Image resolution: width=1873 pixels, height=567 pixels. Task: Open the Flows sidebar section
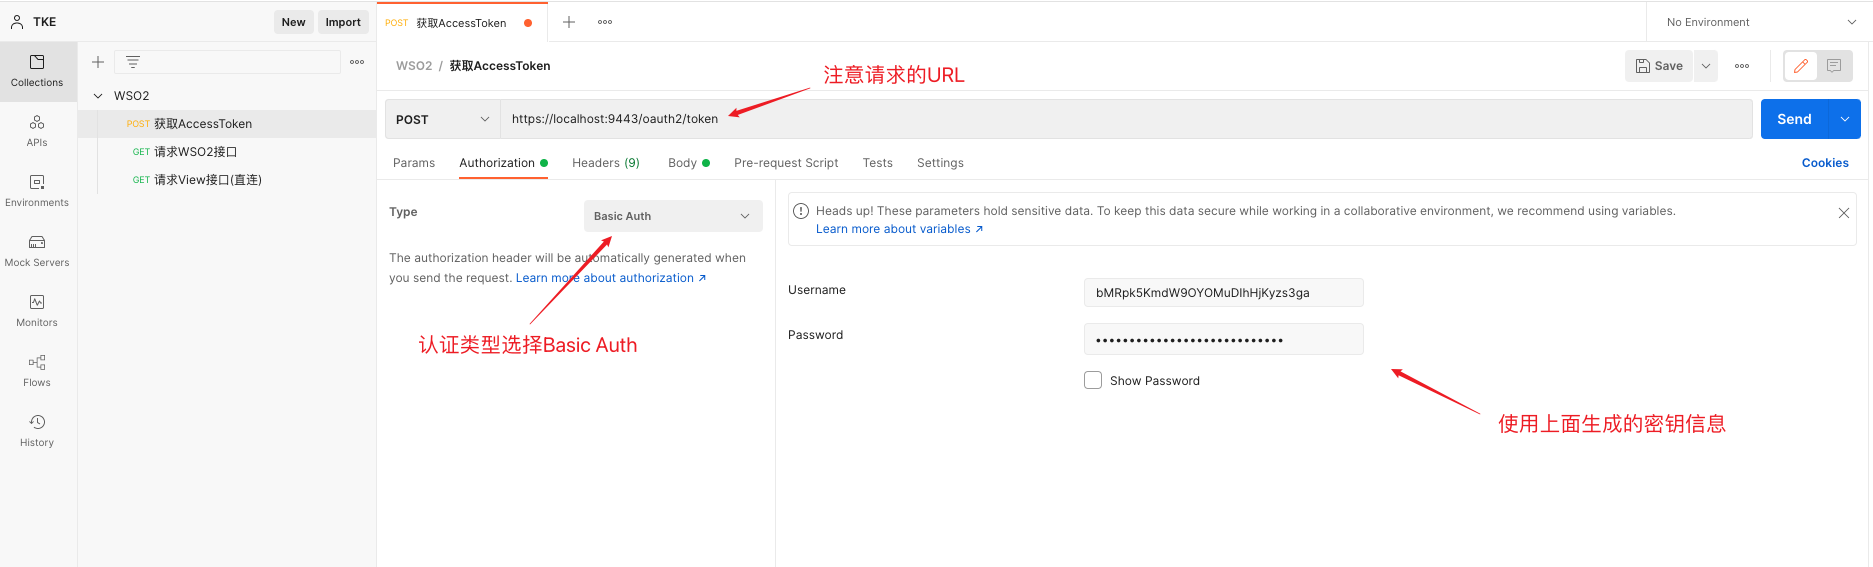point(37,371)
